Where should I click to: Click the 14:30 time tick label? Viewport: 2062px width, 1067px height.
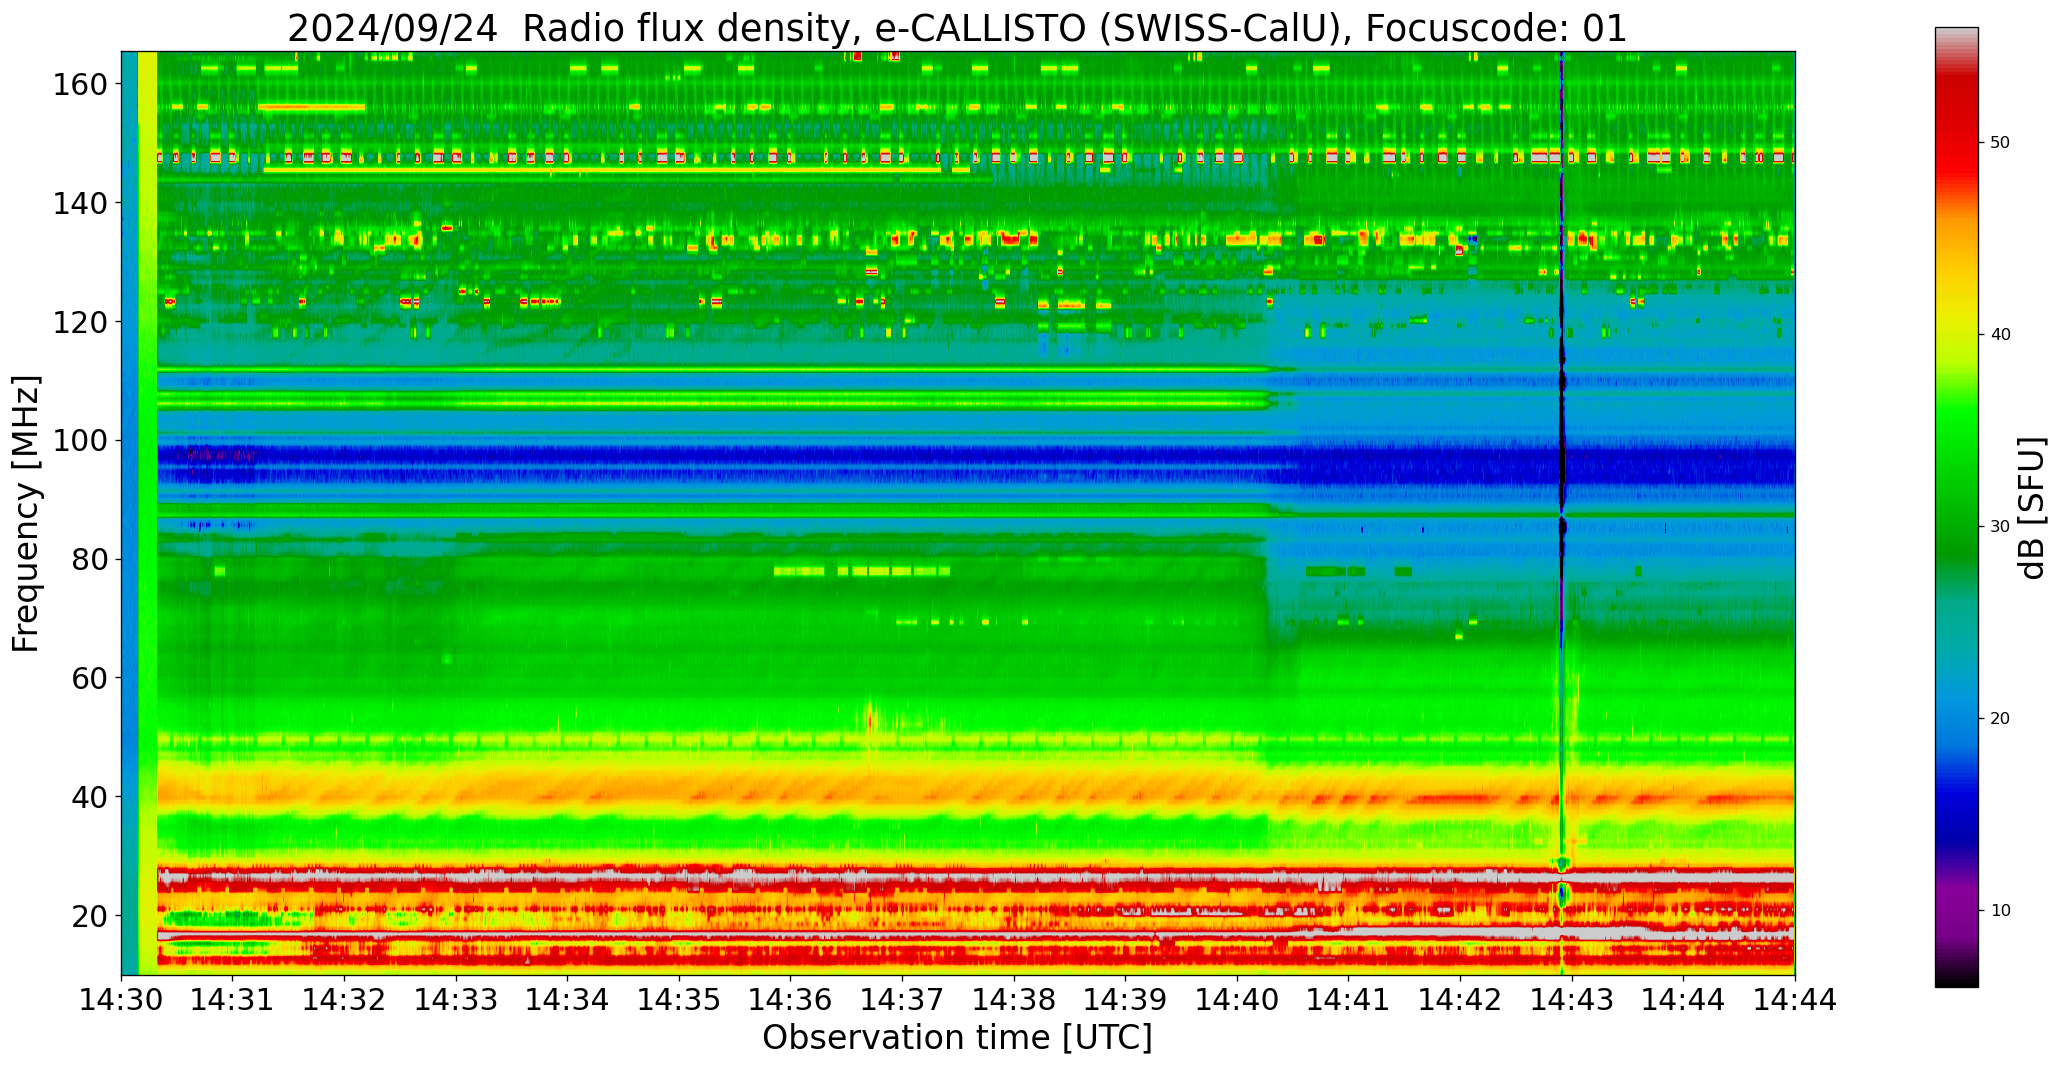pyautogui.click(x=122, y=999)
